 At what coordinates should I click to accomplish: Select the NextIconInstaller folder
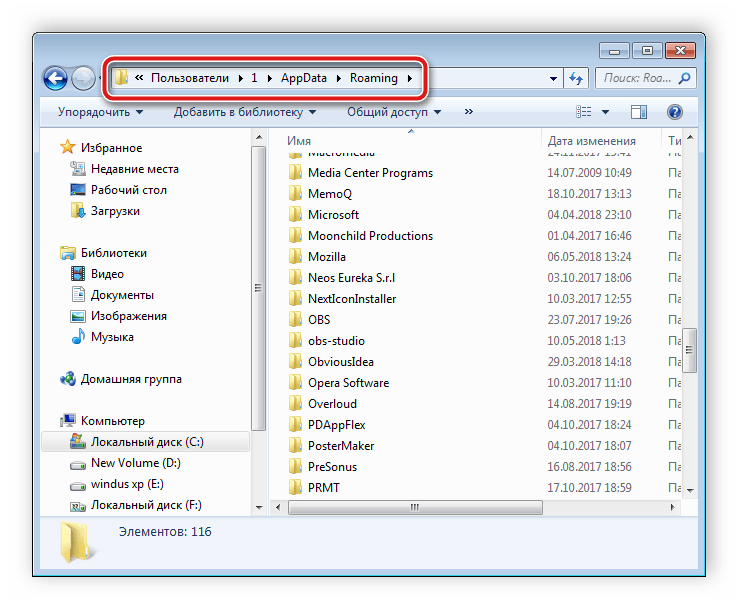[352, 298]
